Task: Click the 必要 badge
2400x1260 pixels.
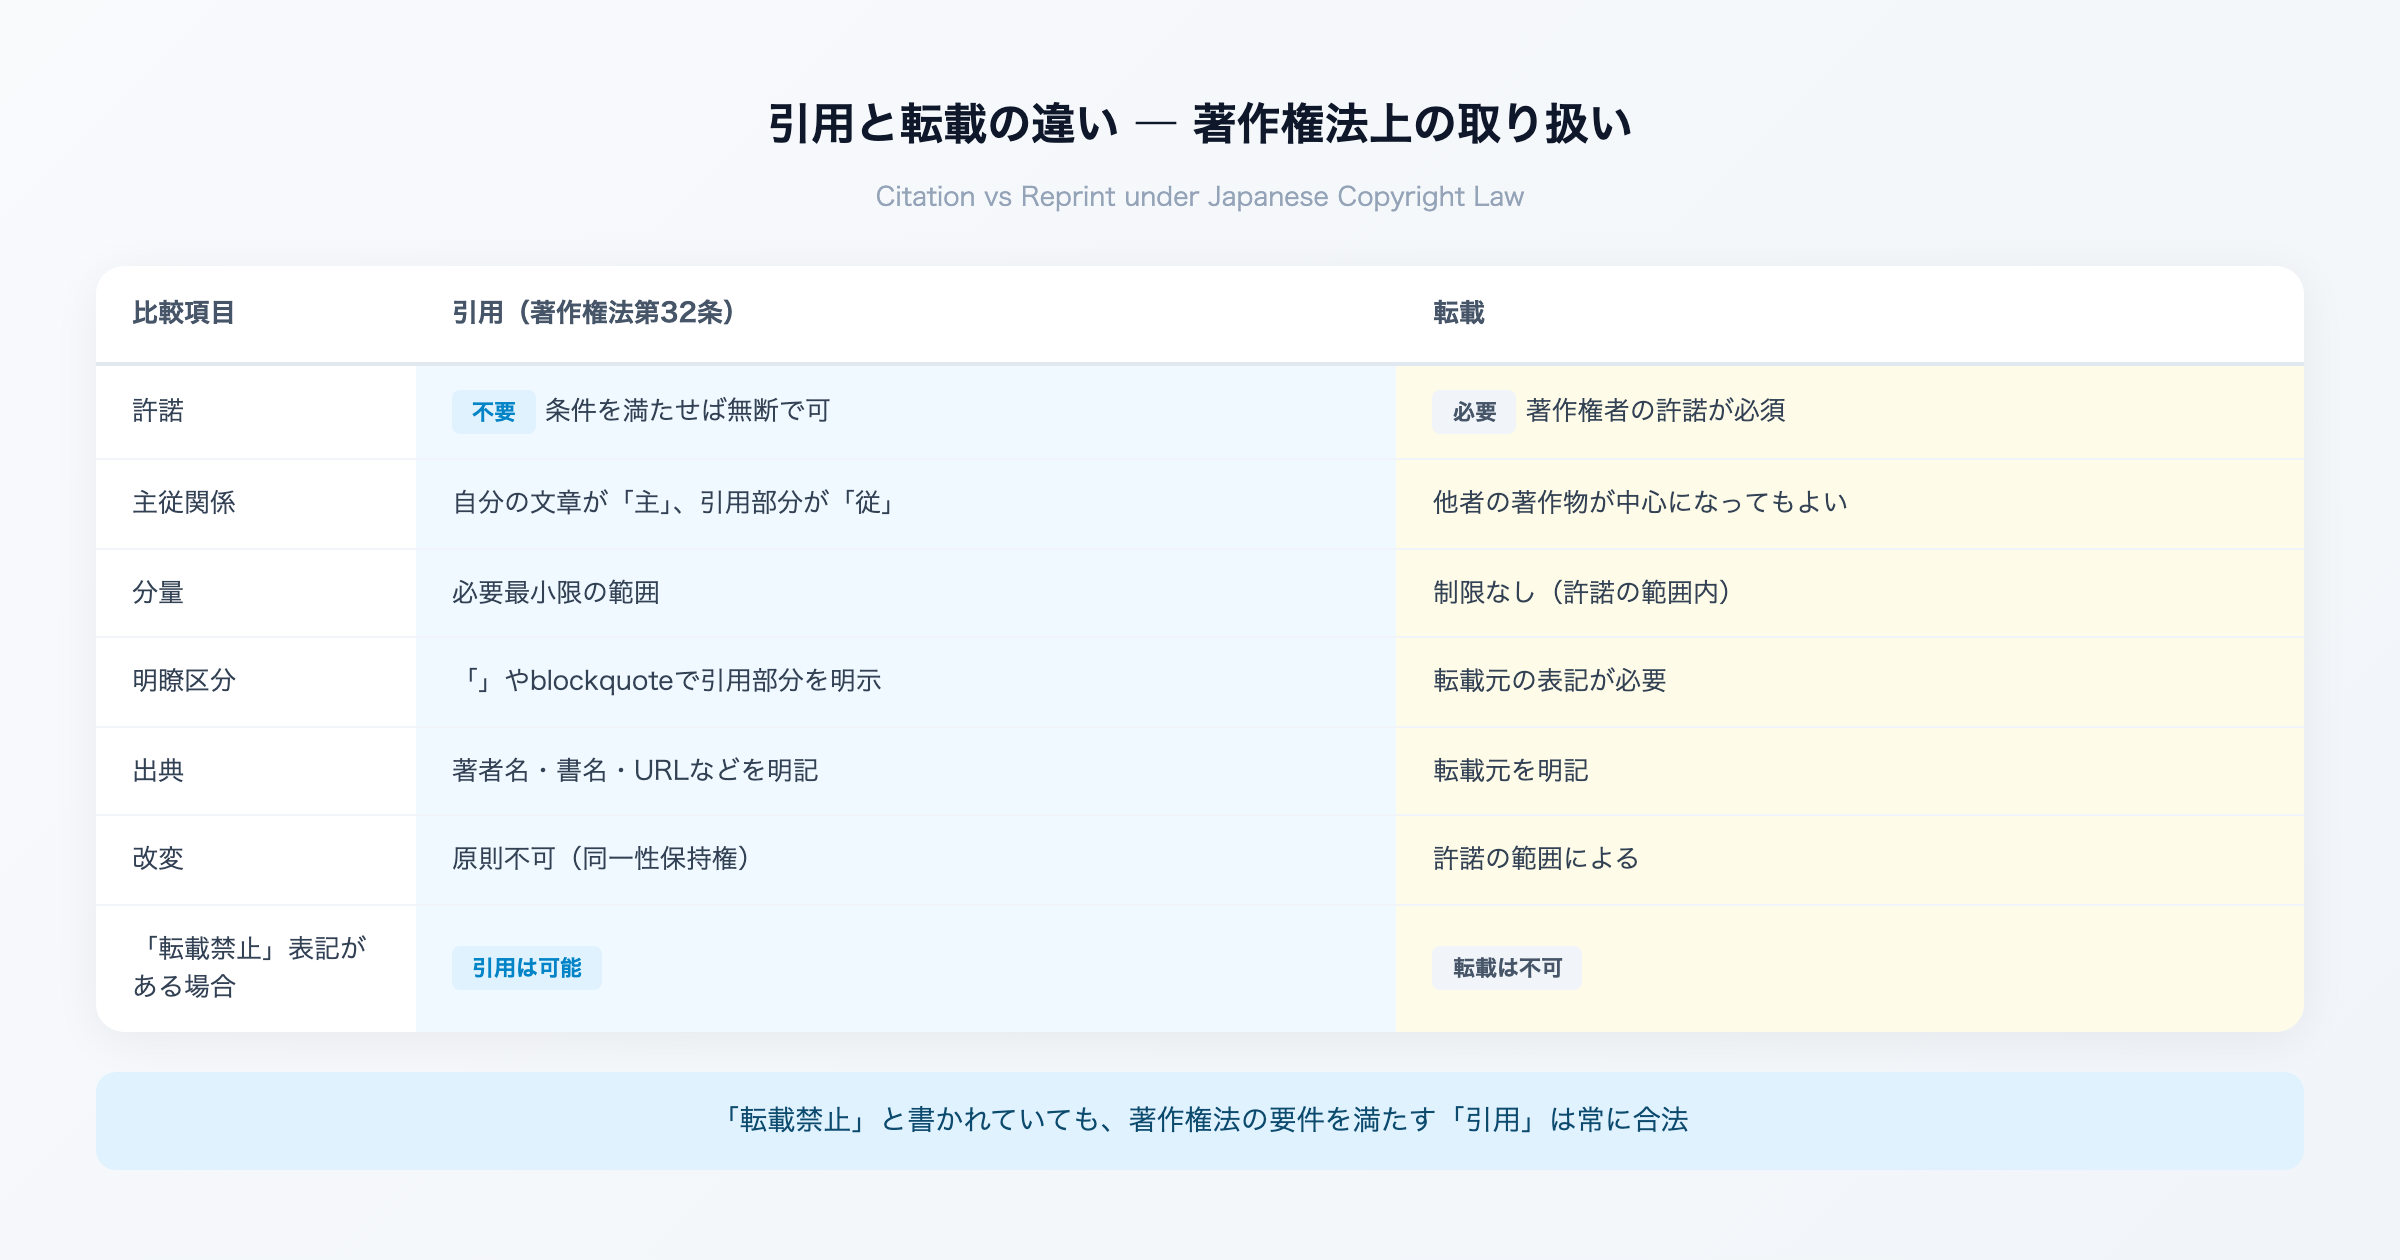Action: coord(1474,412)
